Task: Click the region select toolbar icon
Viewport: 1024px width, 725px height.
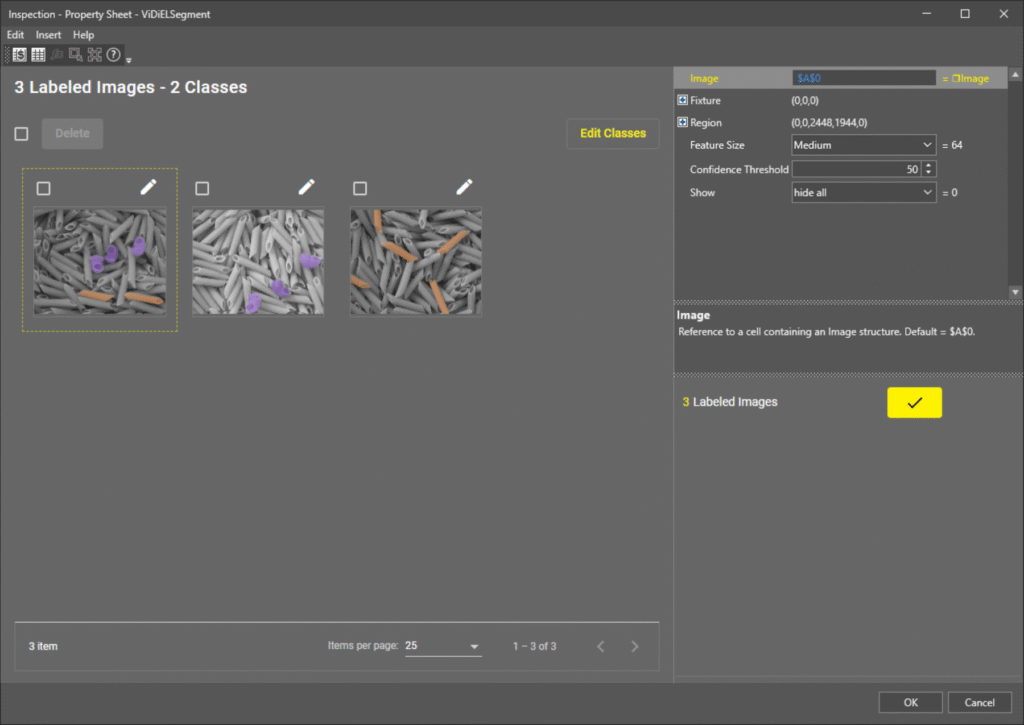Action: 75,55
